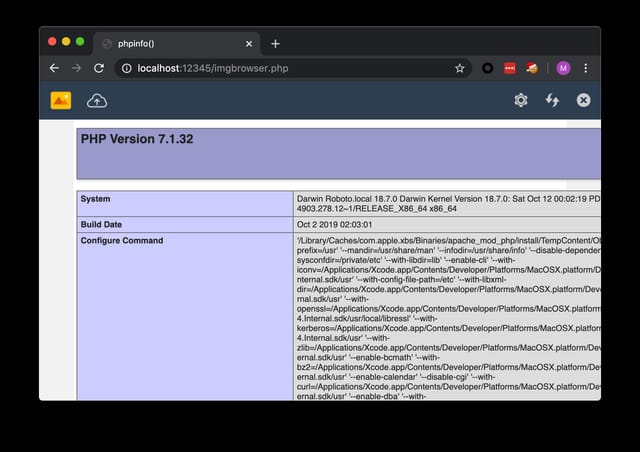The width and height of the screenshot is (640, 452).
Task: Click the green fullscreen window button
Action: (x=80, y=42)
